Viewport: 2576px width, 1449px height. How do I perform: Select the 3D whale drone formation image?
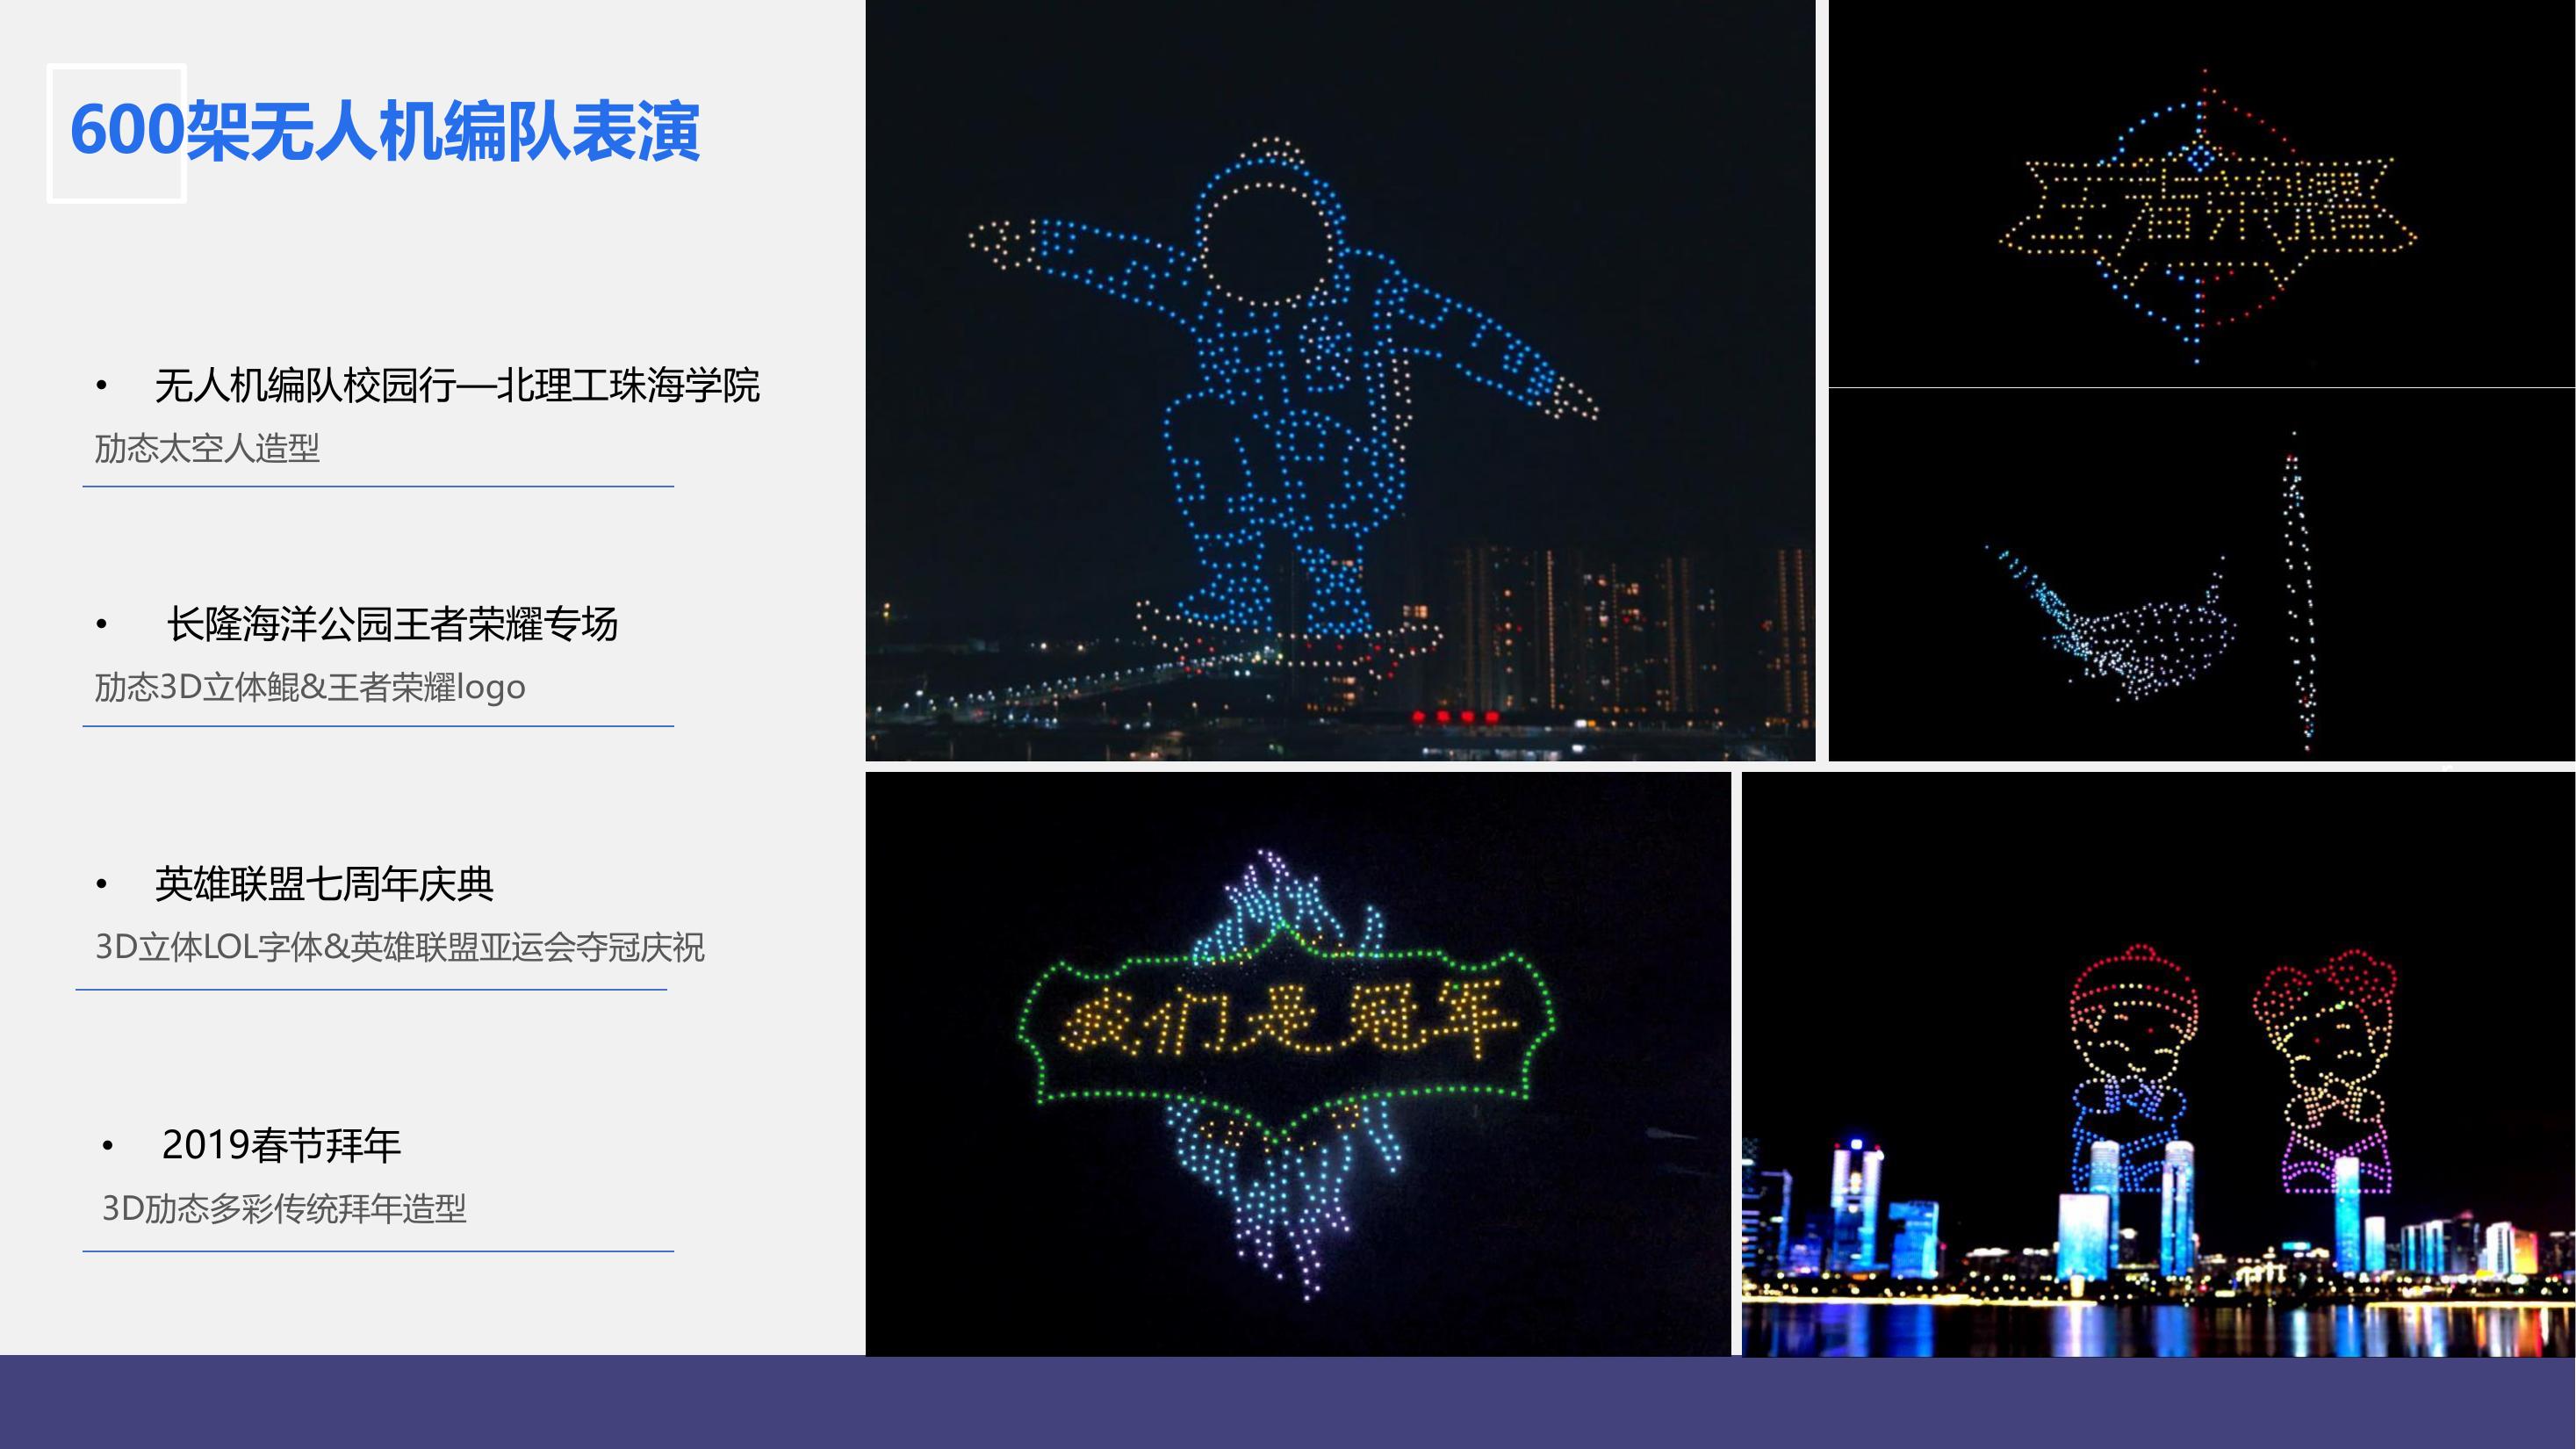(2202, 574)
